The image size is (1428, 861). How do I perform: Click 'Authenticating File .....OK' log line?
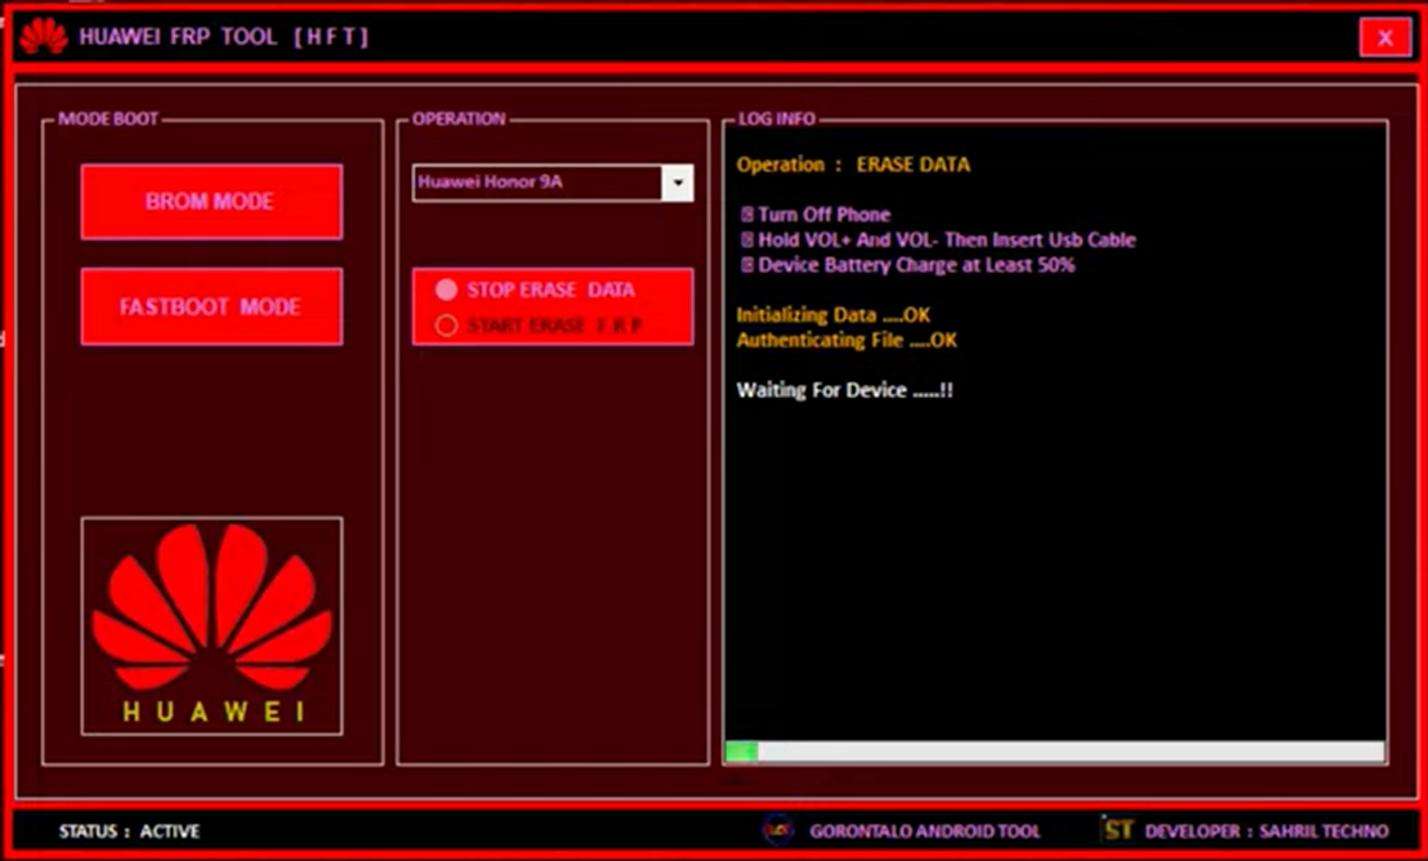tap(846, 340)
